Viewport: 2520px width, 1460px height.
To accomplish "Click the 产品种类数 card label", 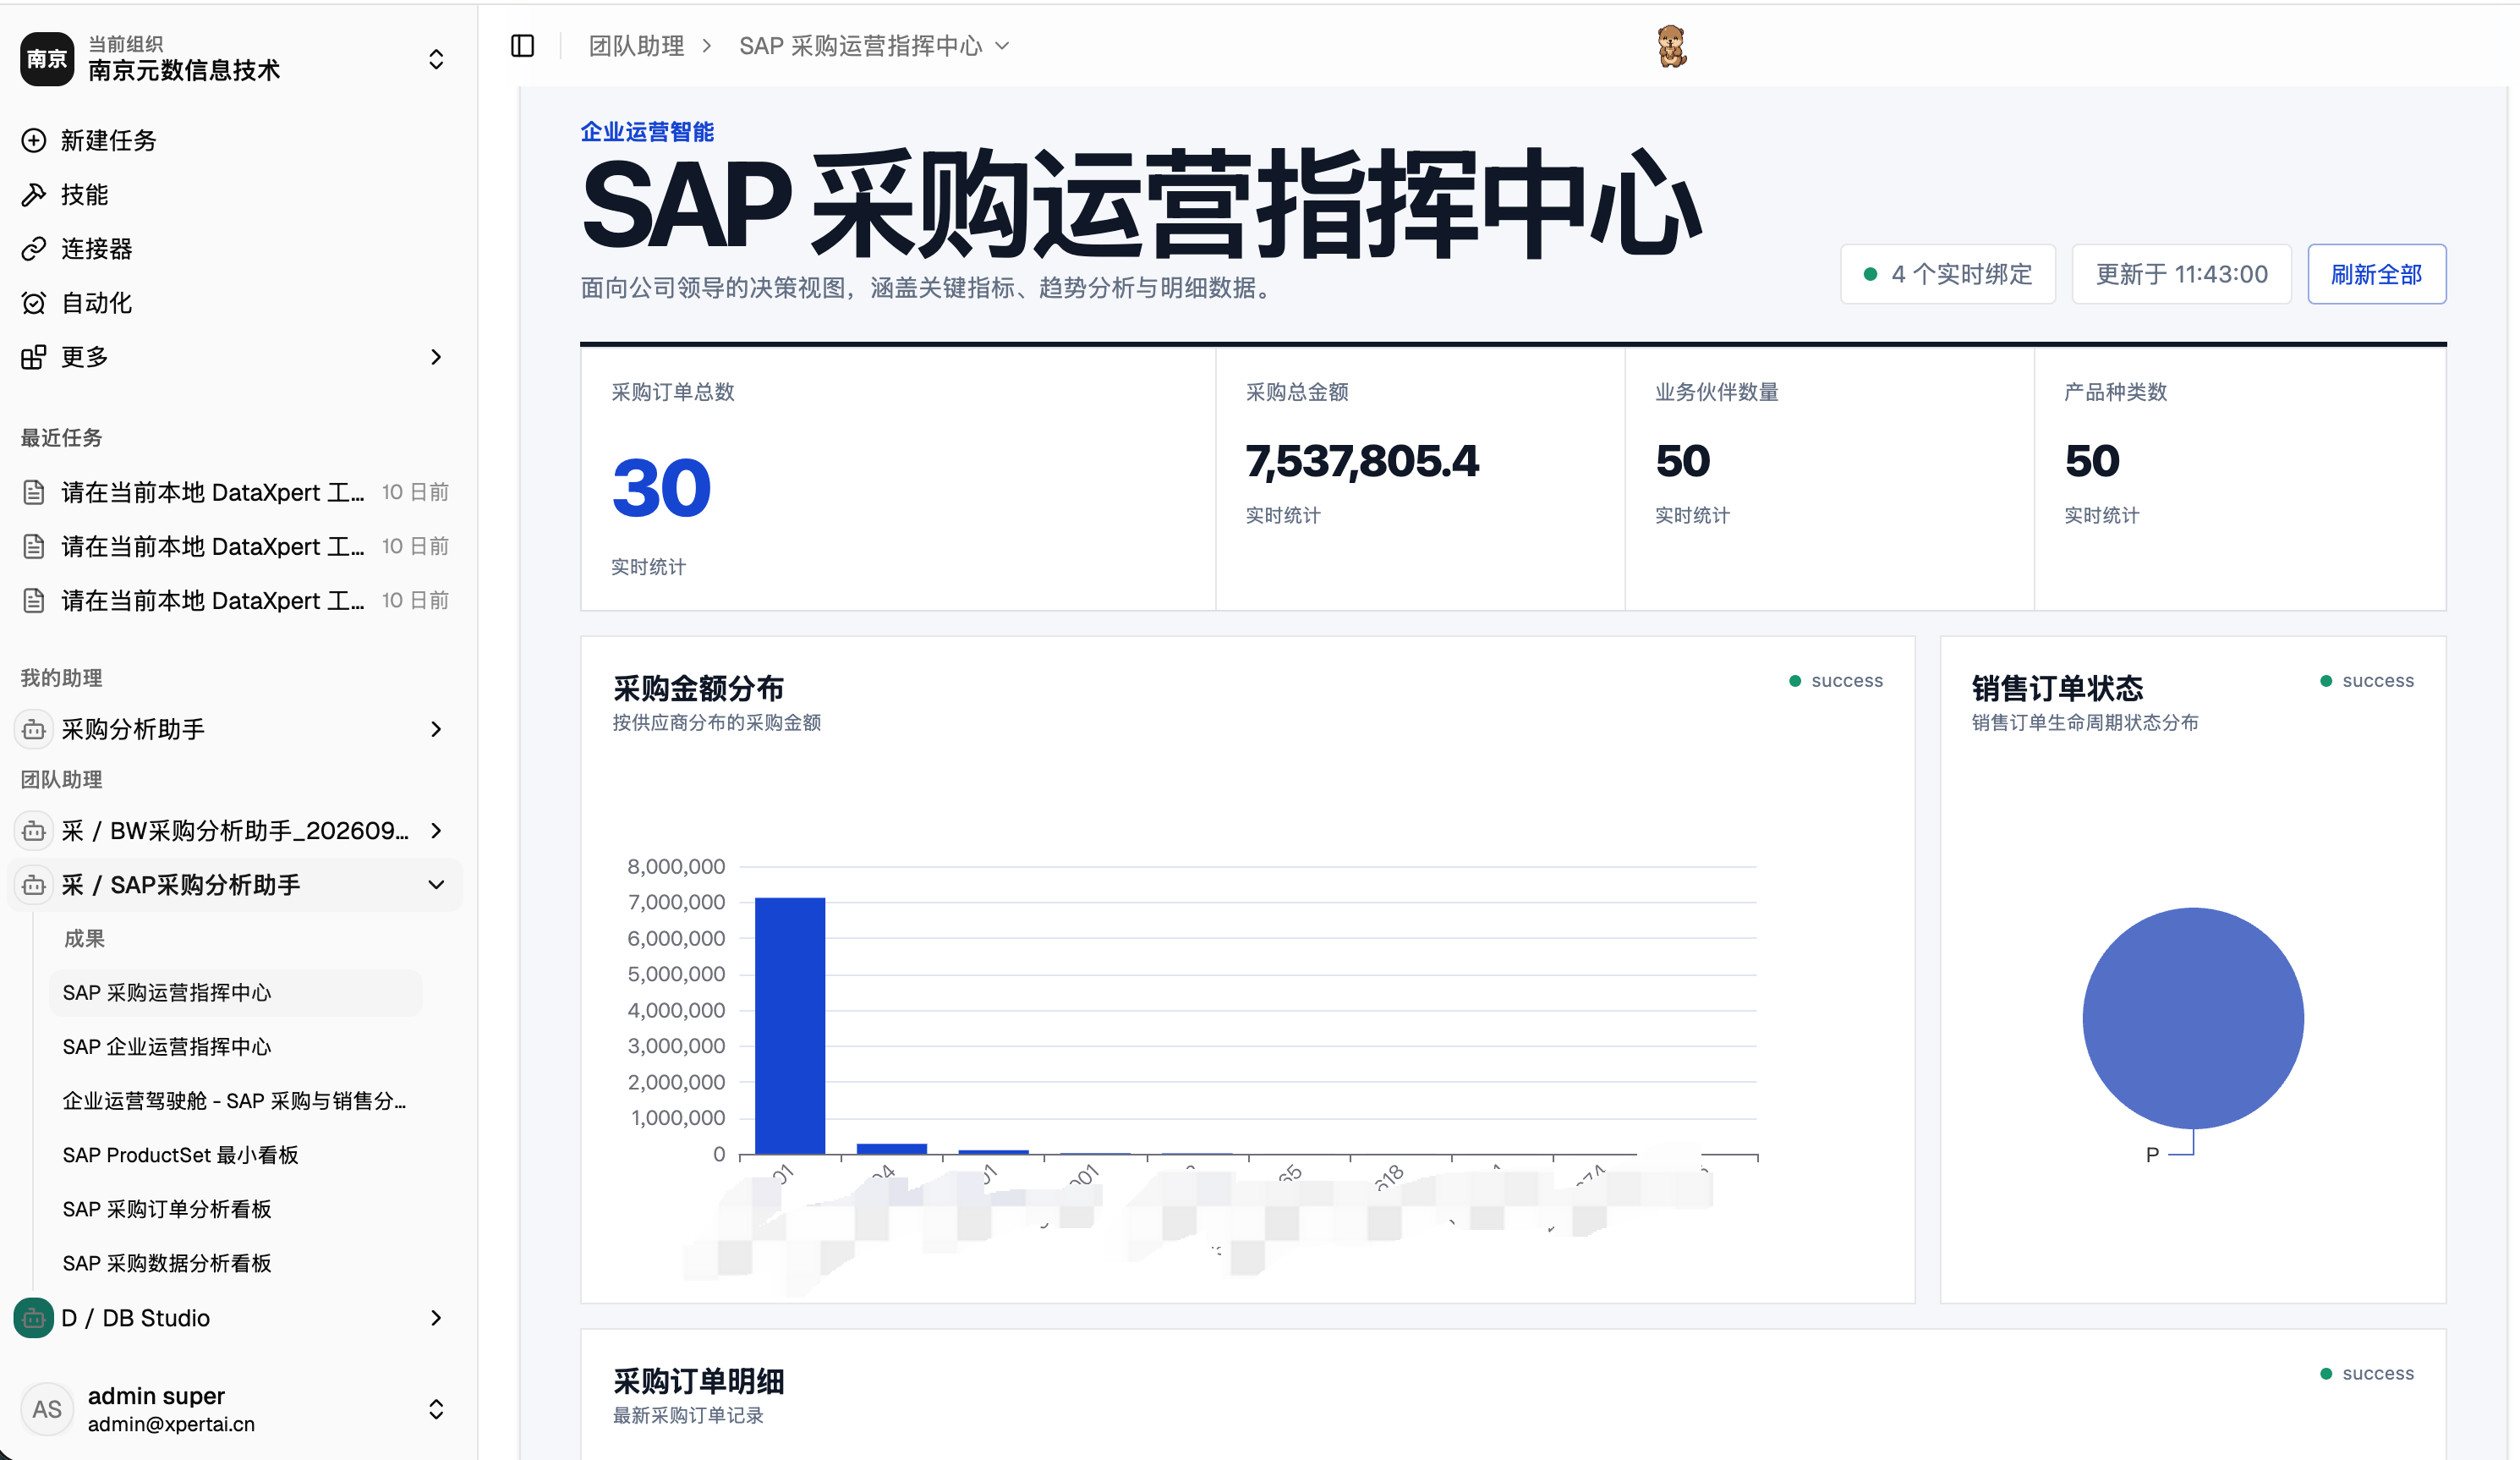I will tap(2116, 392).
